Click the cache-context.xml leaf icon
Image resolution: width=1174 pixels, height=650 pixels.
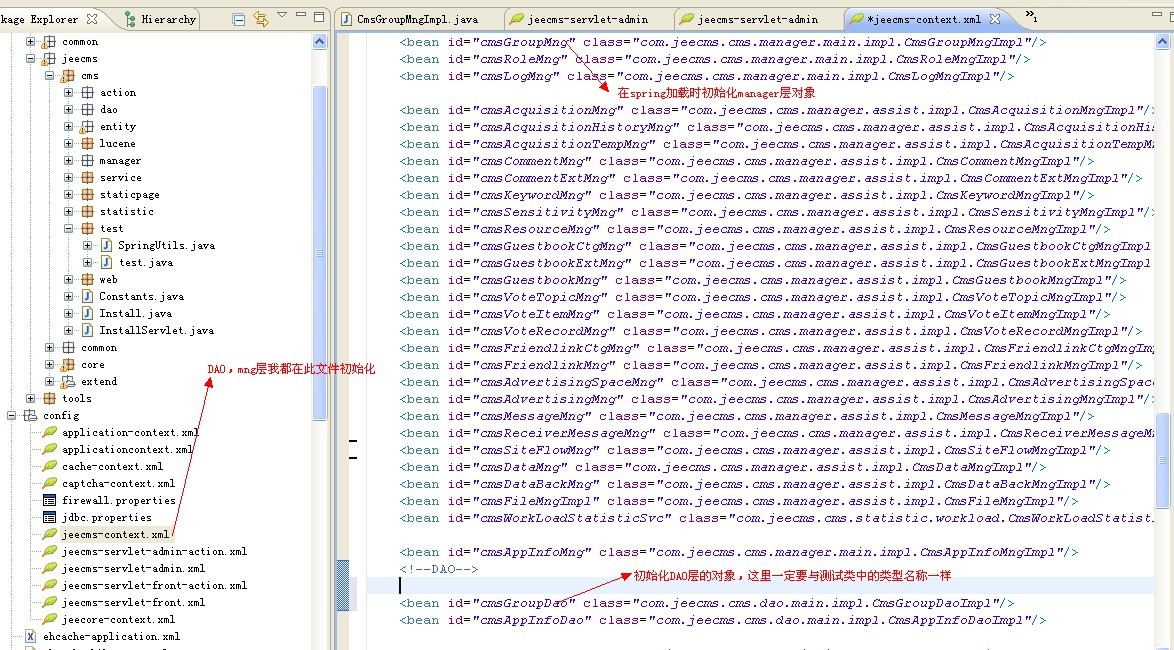pyautogui.click(x=49, y=466)
